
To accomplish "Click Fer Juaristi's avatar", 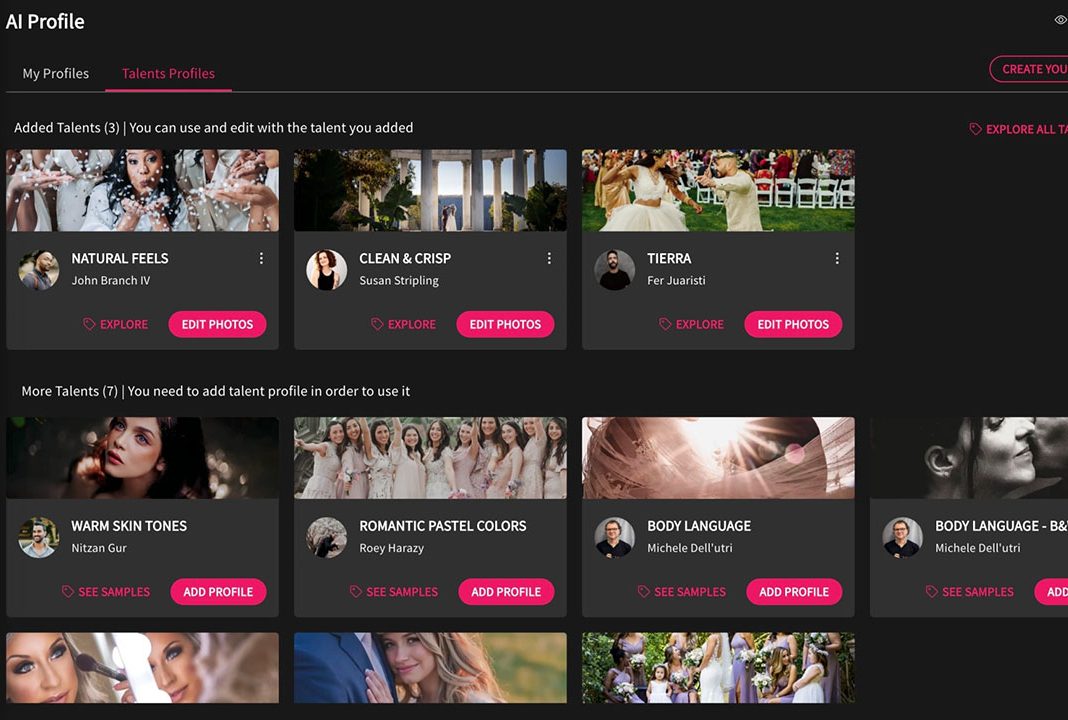I will [x=615, y=270].
